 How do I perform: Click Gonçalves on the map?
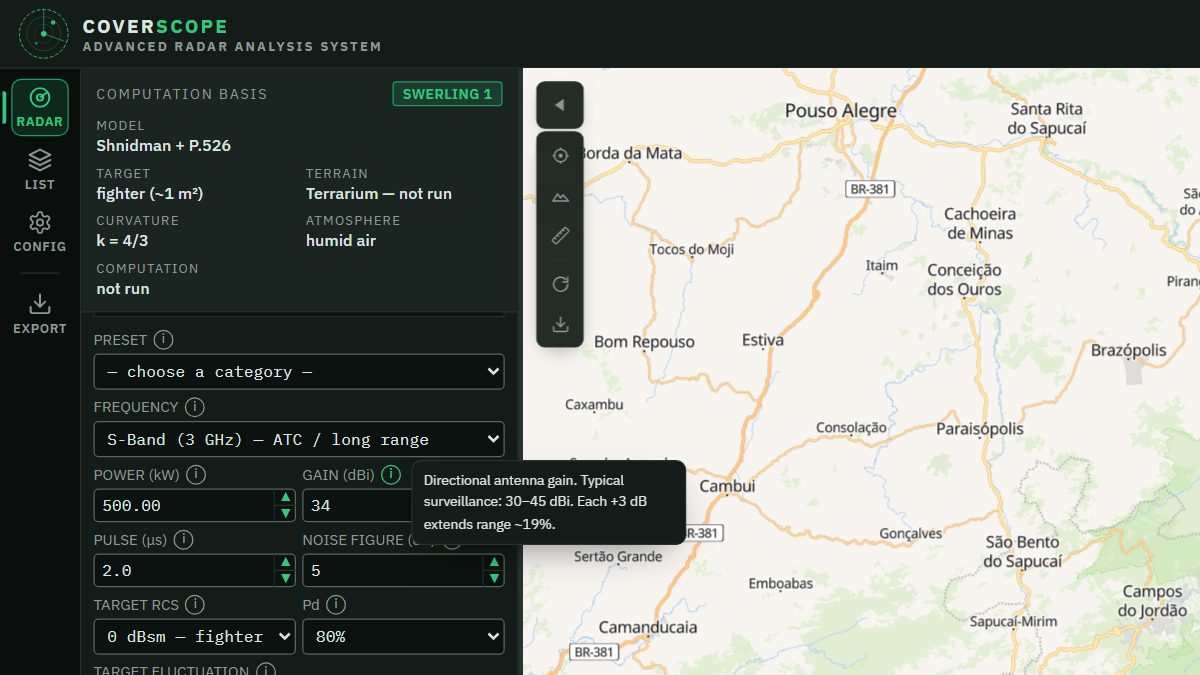(x=911, y=534)
